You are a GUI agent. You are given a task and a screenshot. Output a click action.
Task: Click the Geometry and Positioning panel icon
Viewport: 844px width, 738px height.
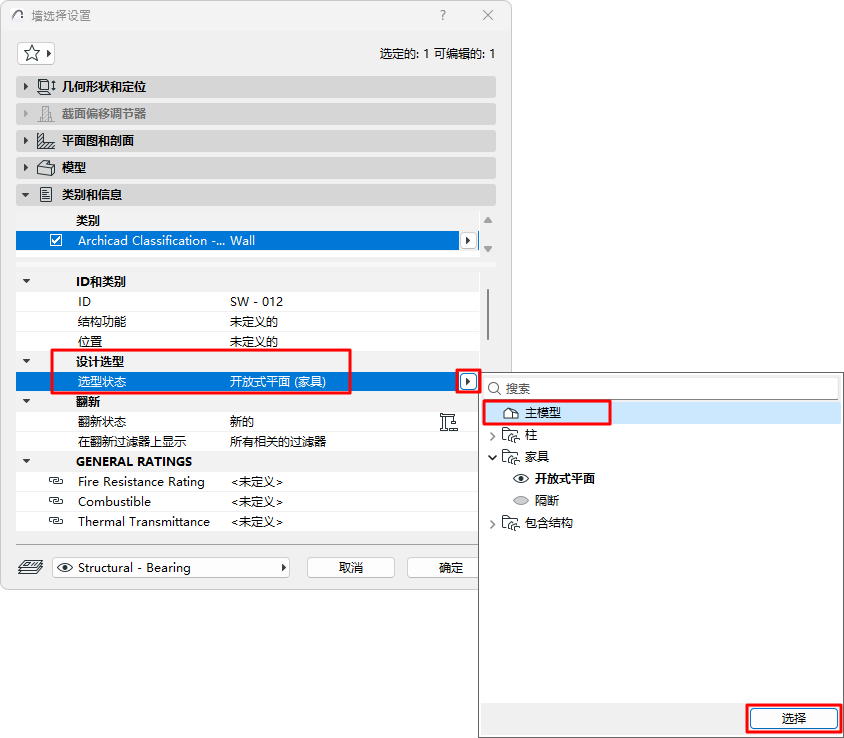pos(46,87)
